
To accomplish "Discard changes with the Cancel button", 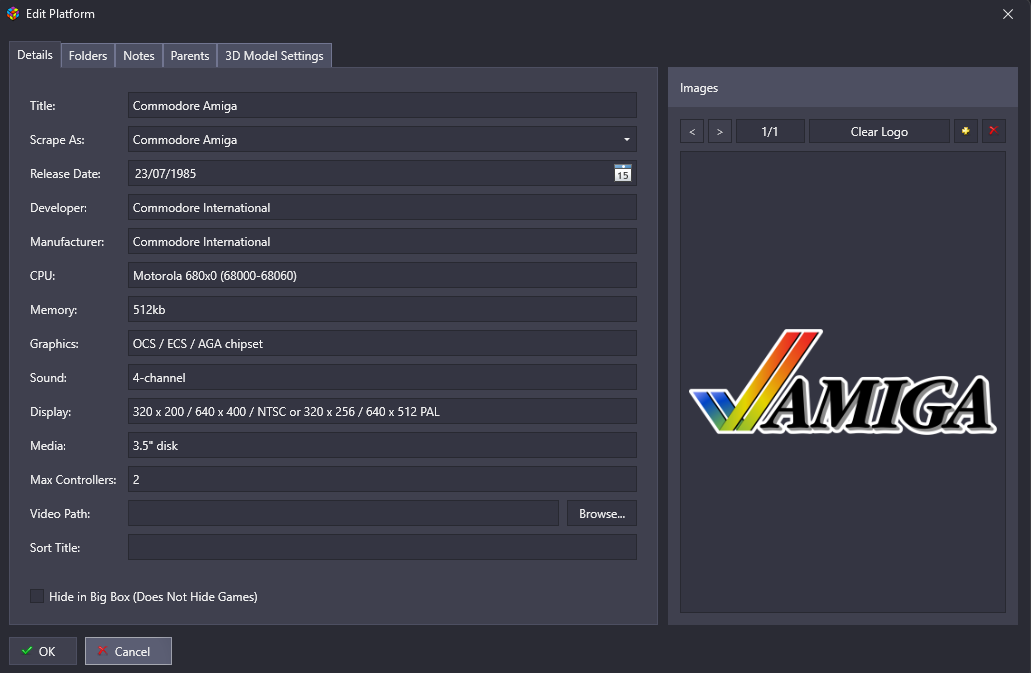I will pos(128,651).
